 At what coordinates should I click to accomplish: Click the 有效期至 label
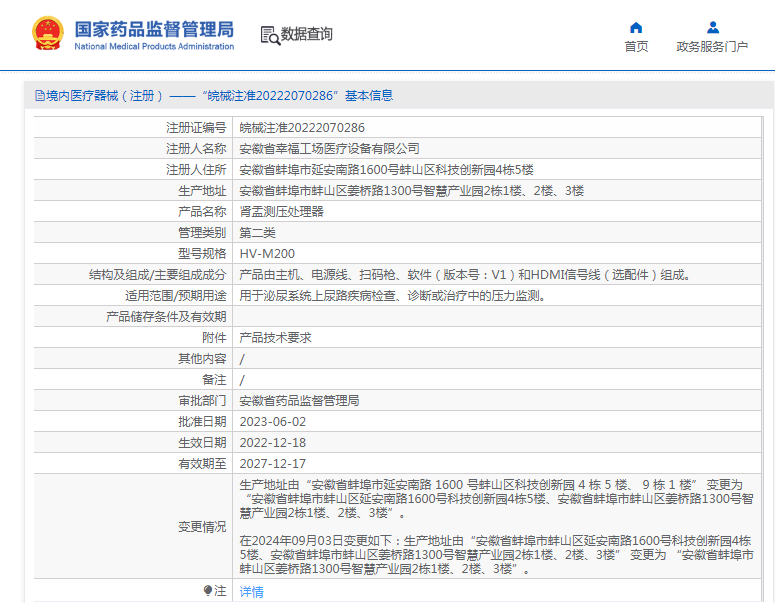(202, 464)
